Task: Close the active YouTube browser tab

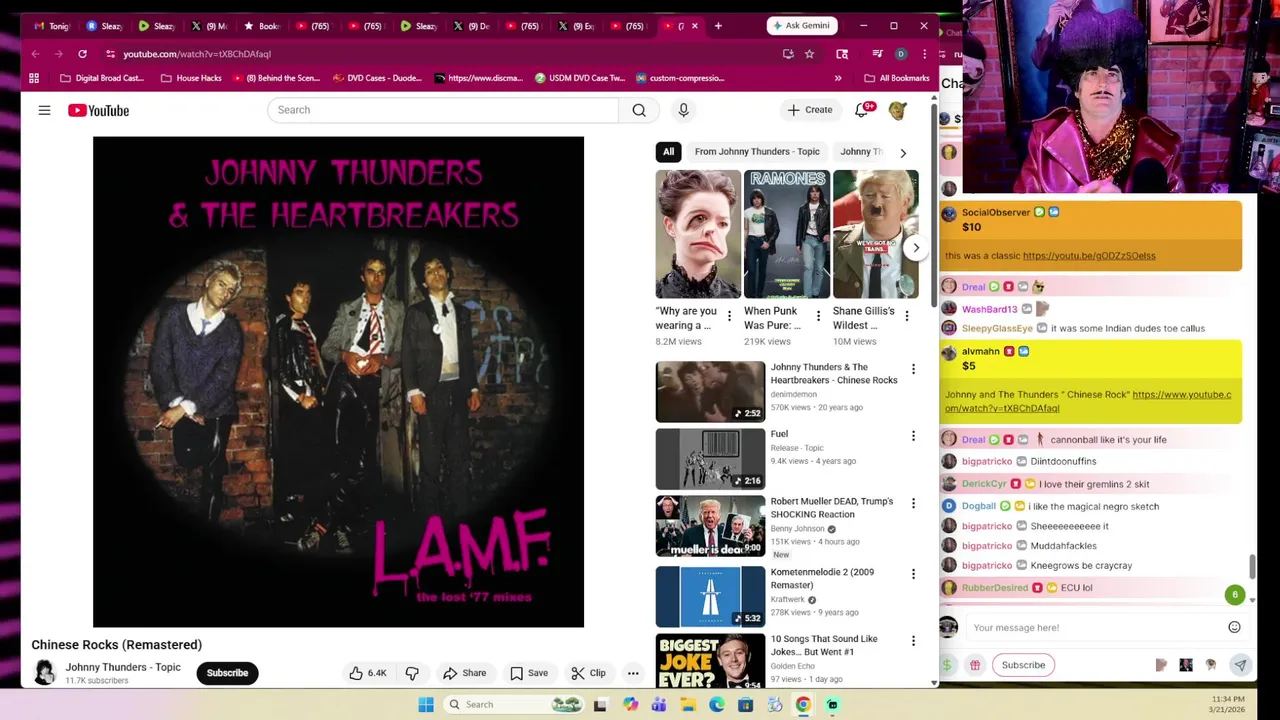Action: pyautogui.click(x=694, y=26)
